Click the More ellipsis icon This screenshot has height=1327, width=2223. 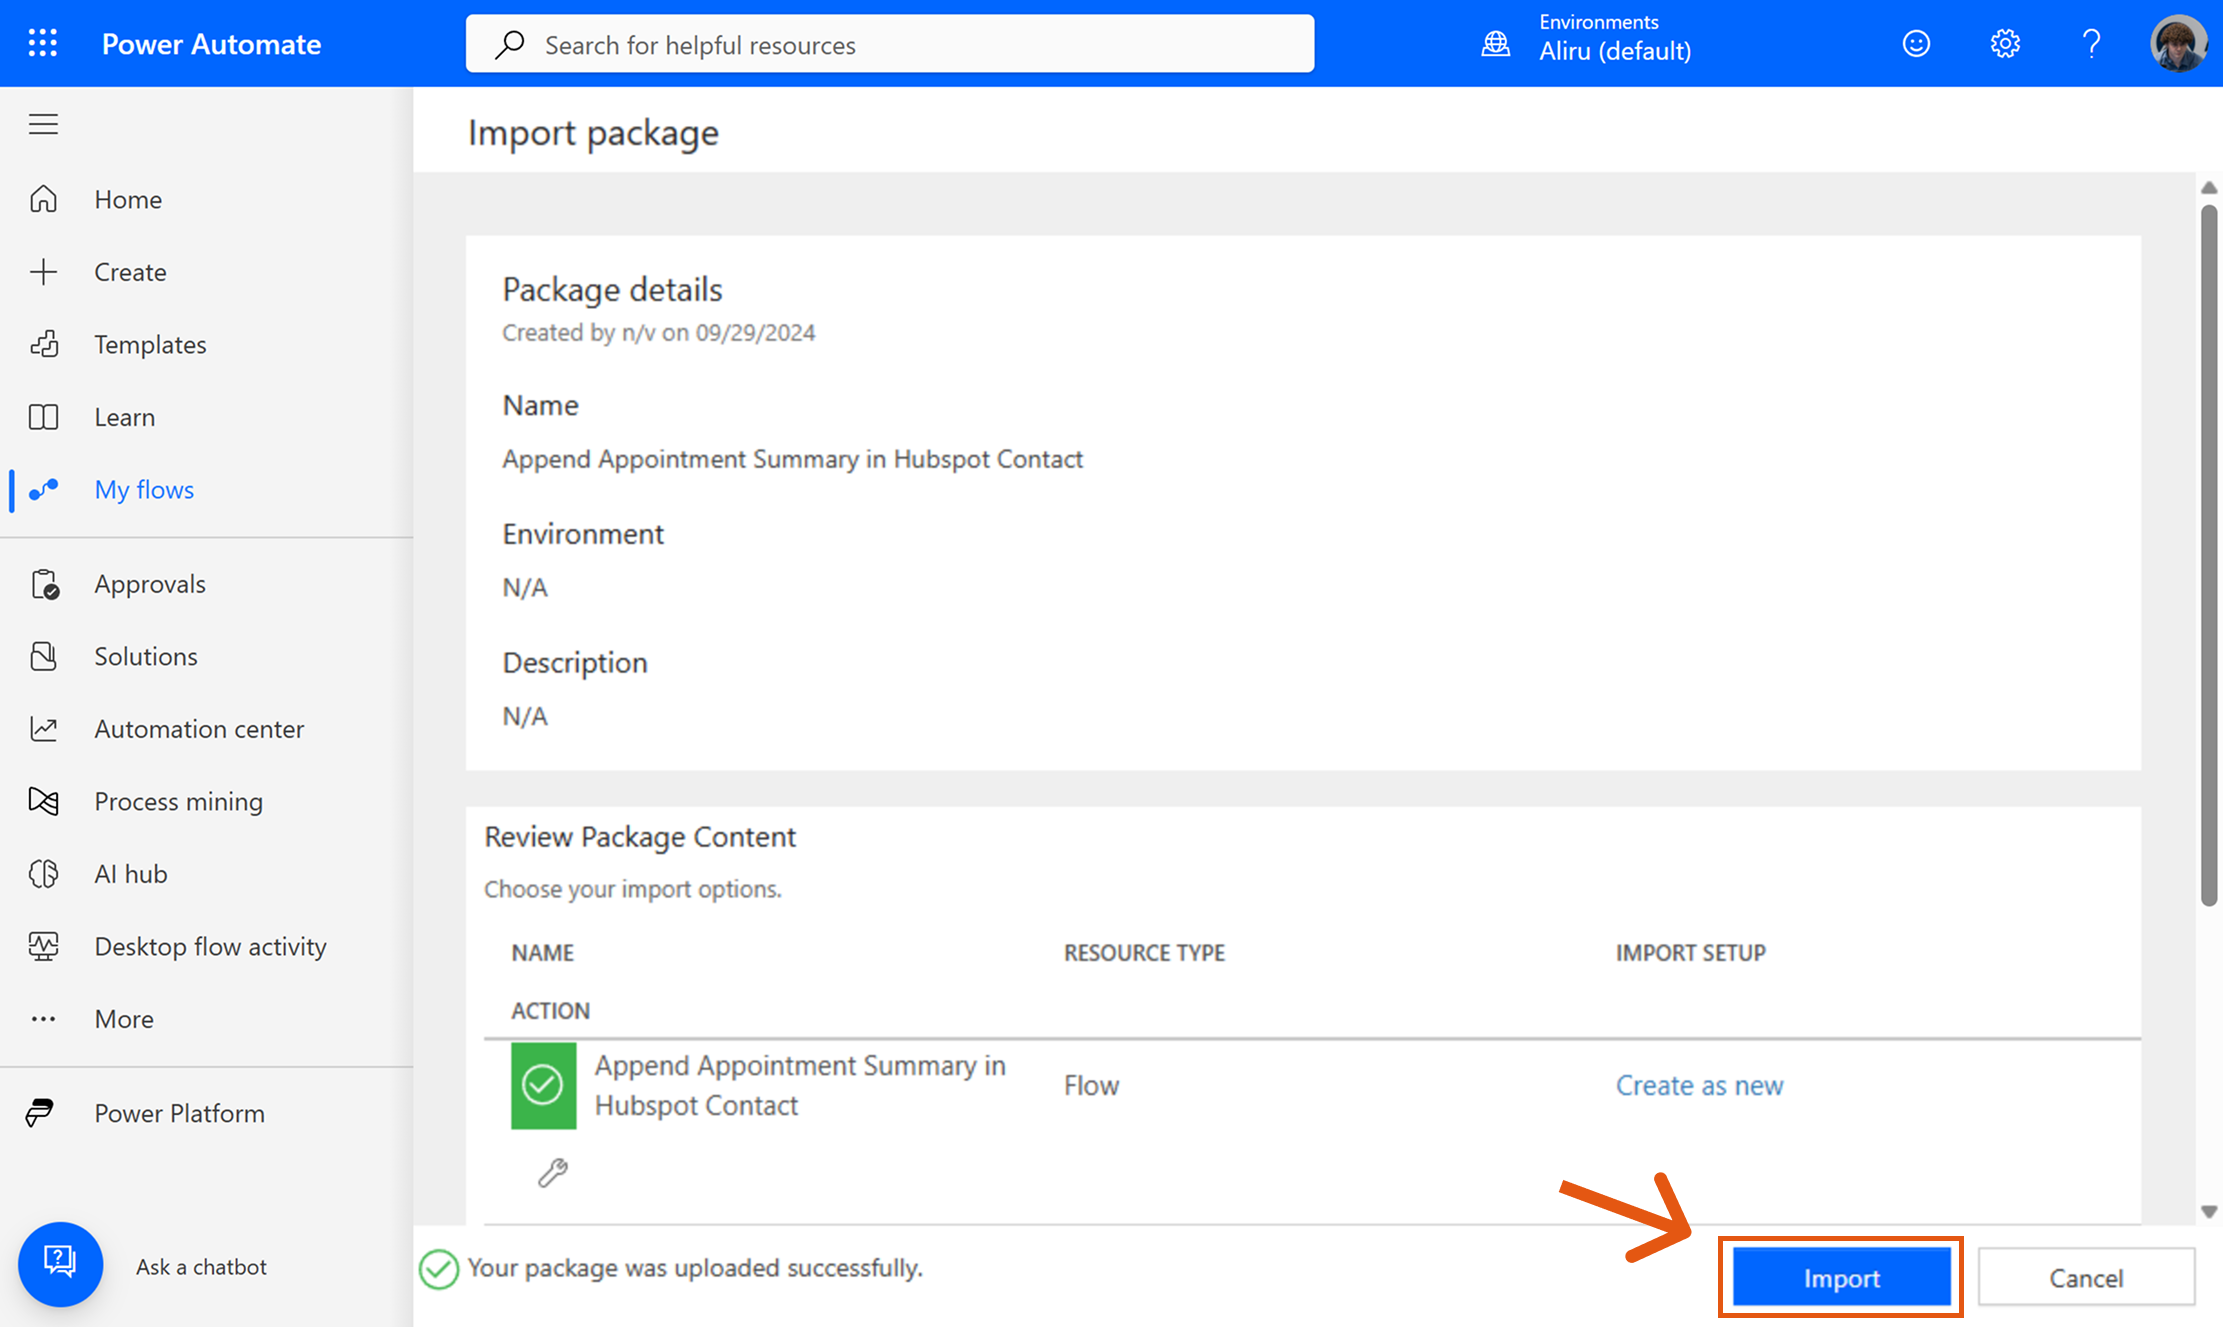43,1019
